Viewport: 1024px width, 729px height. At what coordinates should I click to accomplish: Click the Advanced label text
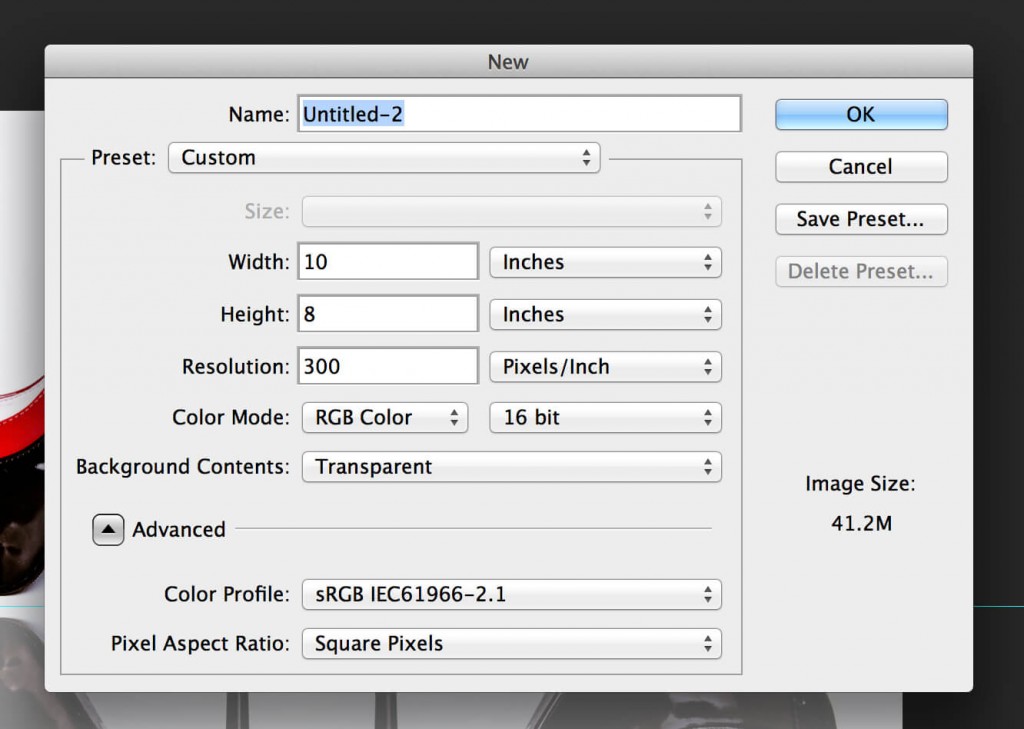tap(179, 529)
